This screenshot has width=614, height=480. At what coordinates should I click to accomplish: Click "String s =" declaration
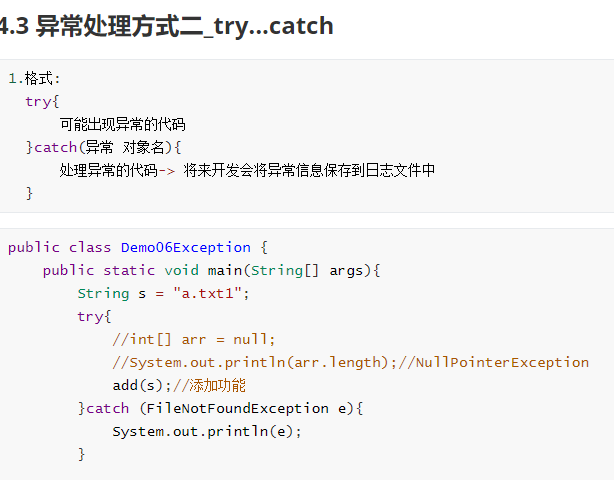[121, 294]
